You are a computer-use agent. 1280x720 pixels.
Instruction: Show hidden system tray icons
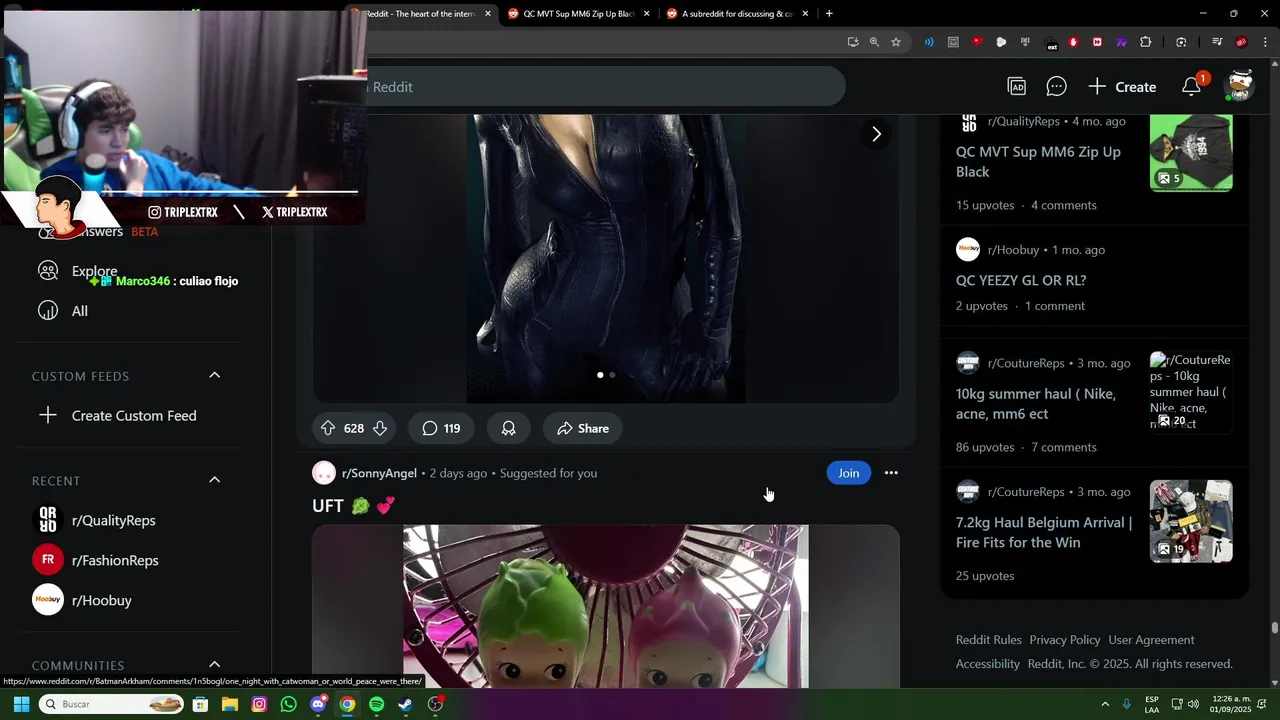[1105, 704]
